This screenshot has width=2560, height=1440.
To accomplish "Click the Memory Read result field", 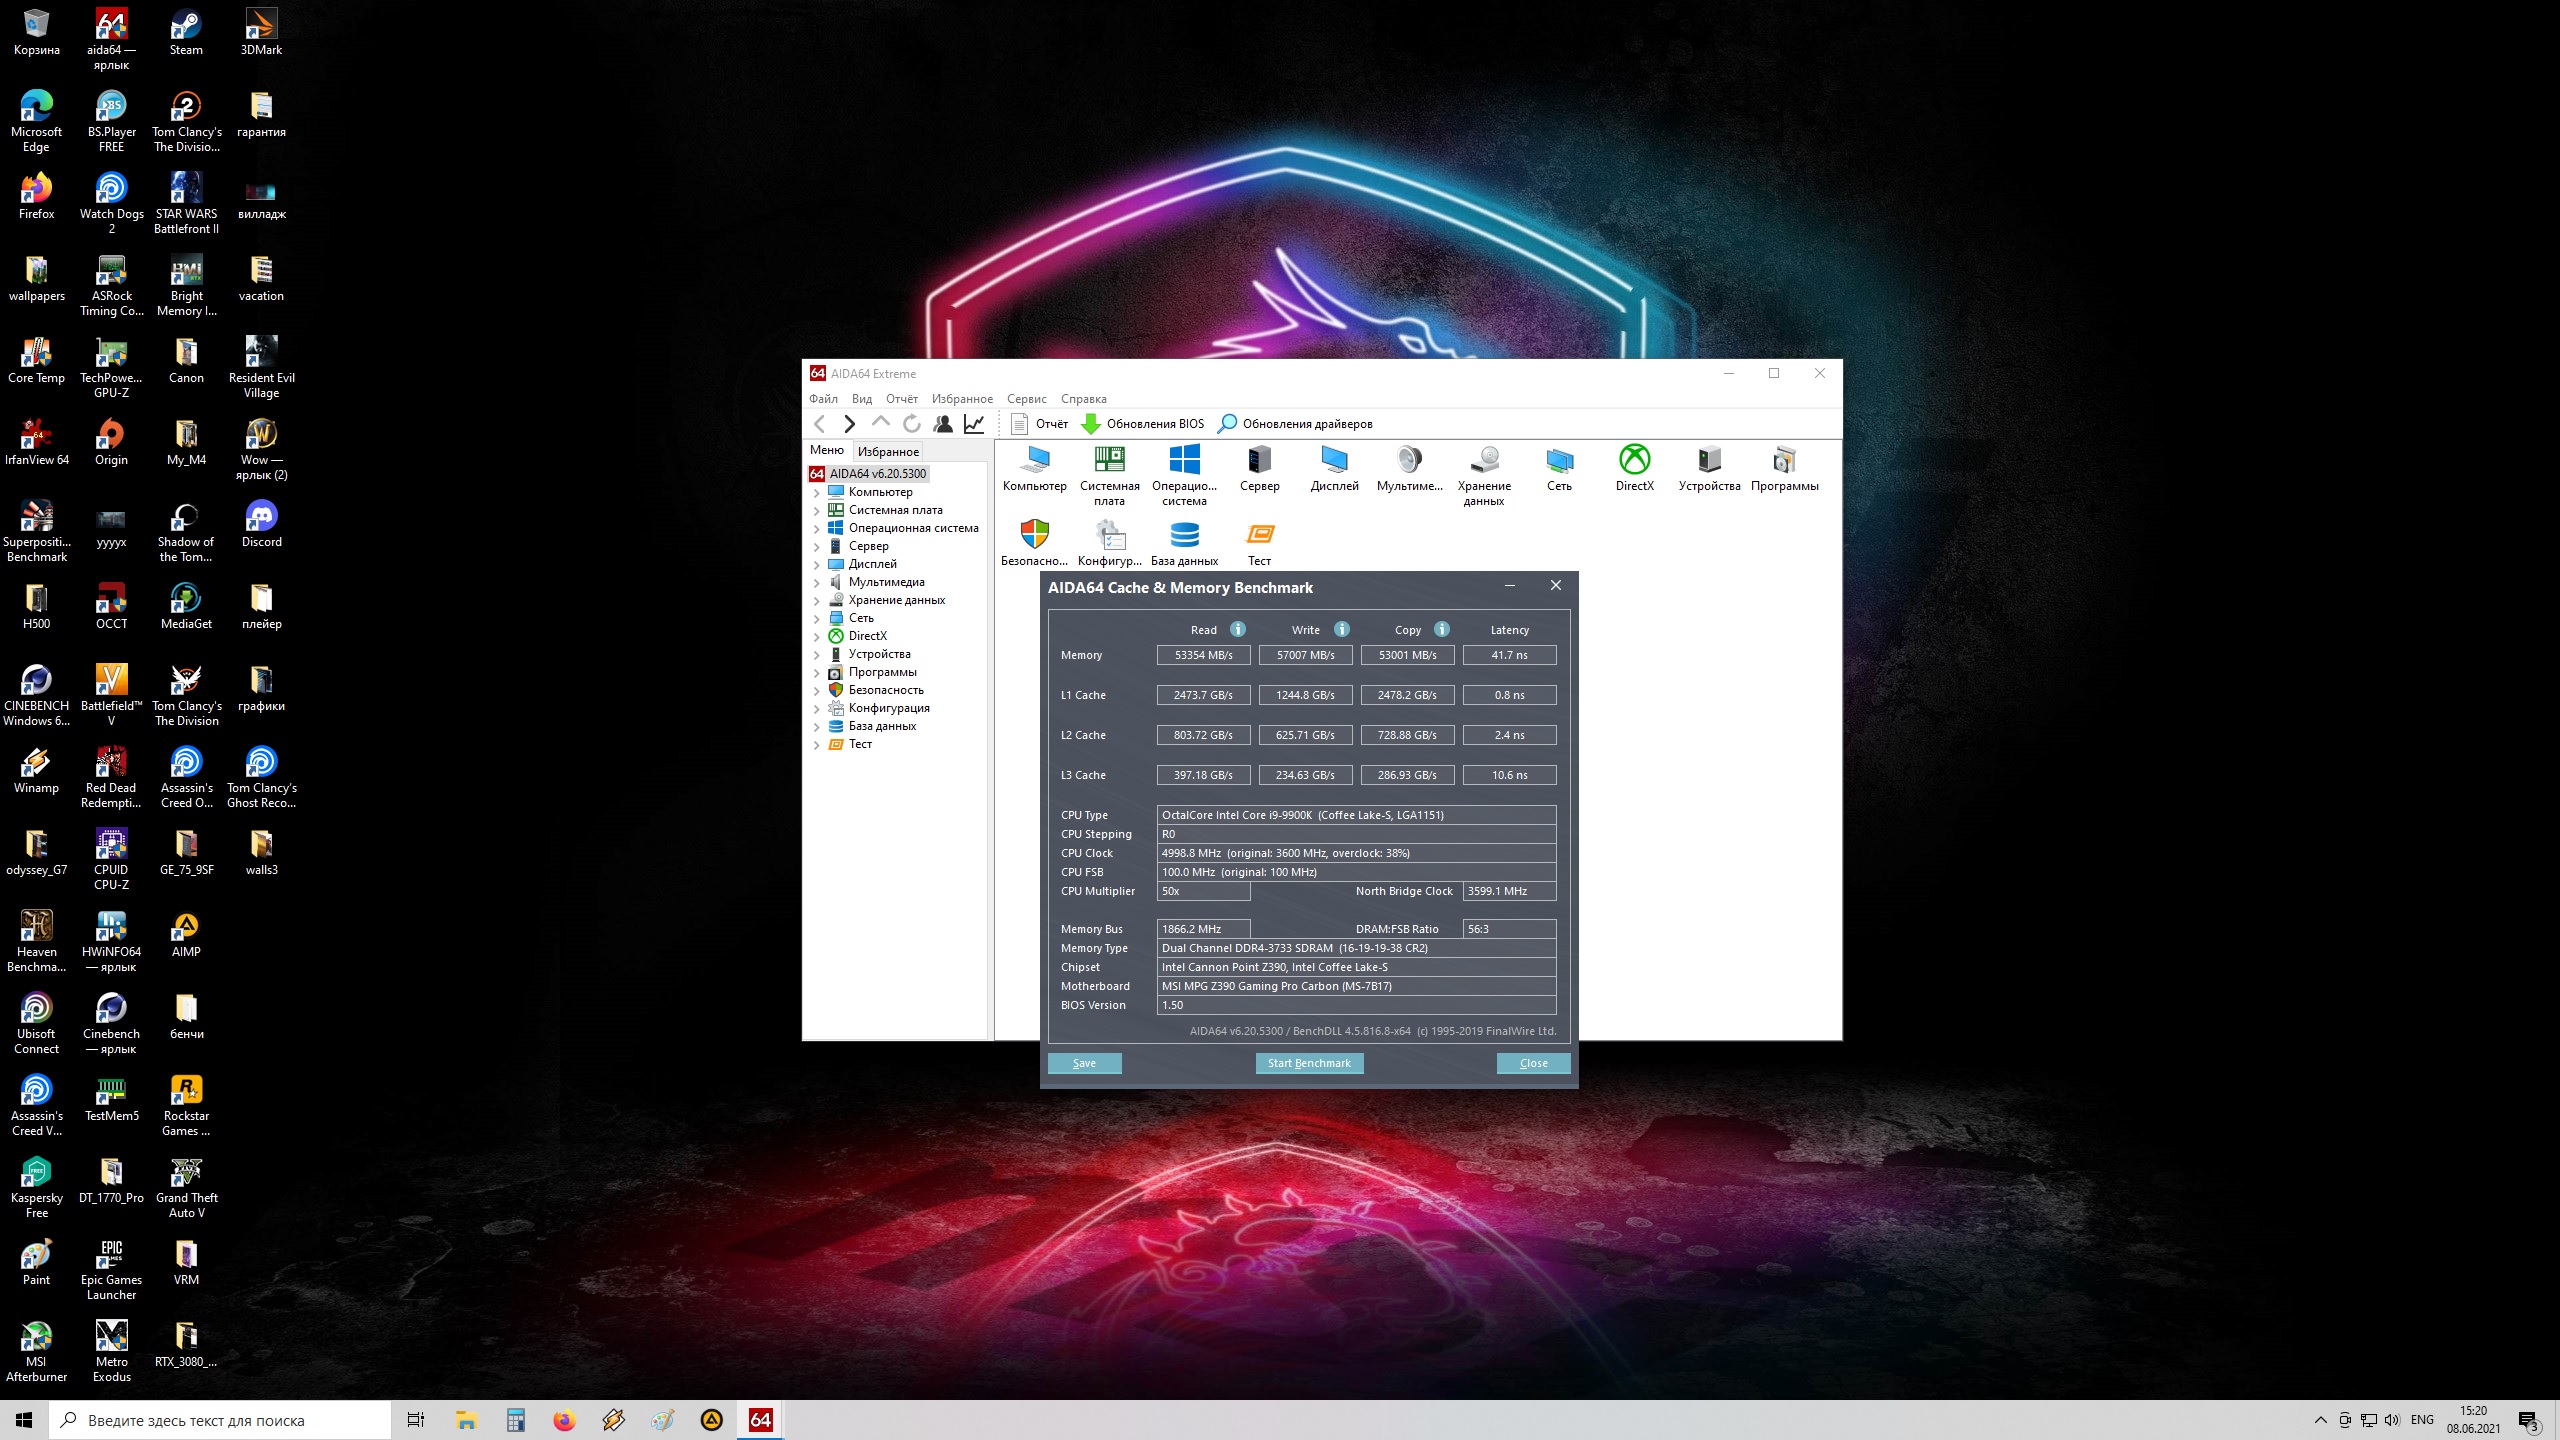I will pos(1203,655).
